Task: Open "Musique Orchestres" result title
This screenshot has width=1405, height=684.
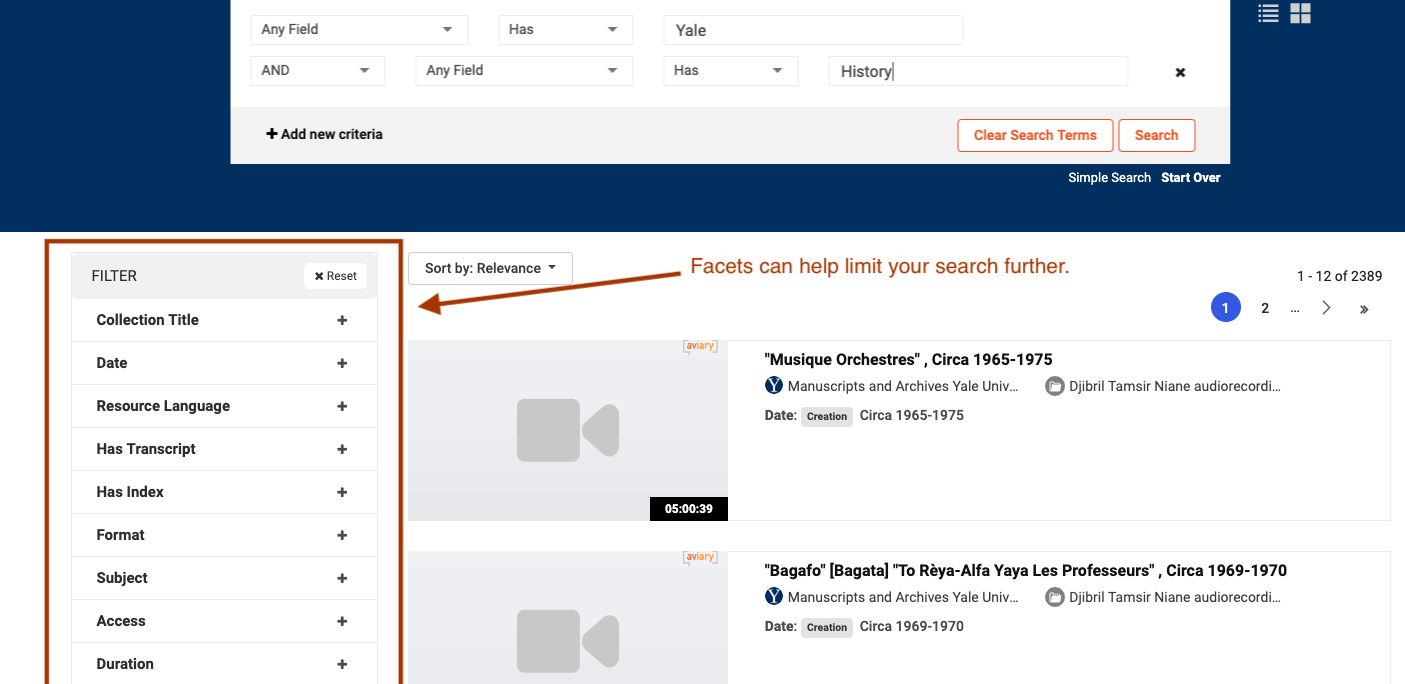Action: [908, 359]
